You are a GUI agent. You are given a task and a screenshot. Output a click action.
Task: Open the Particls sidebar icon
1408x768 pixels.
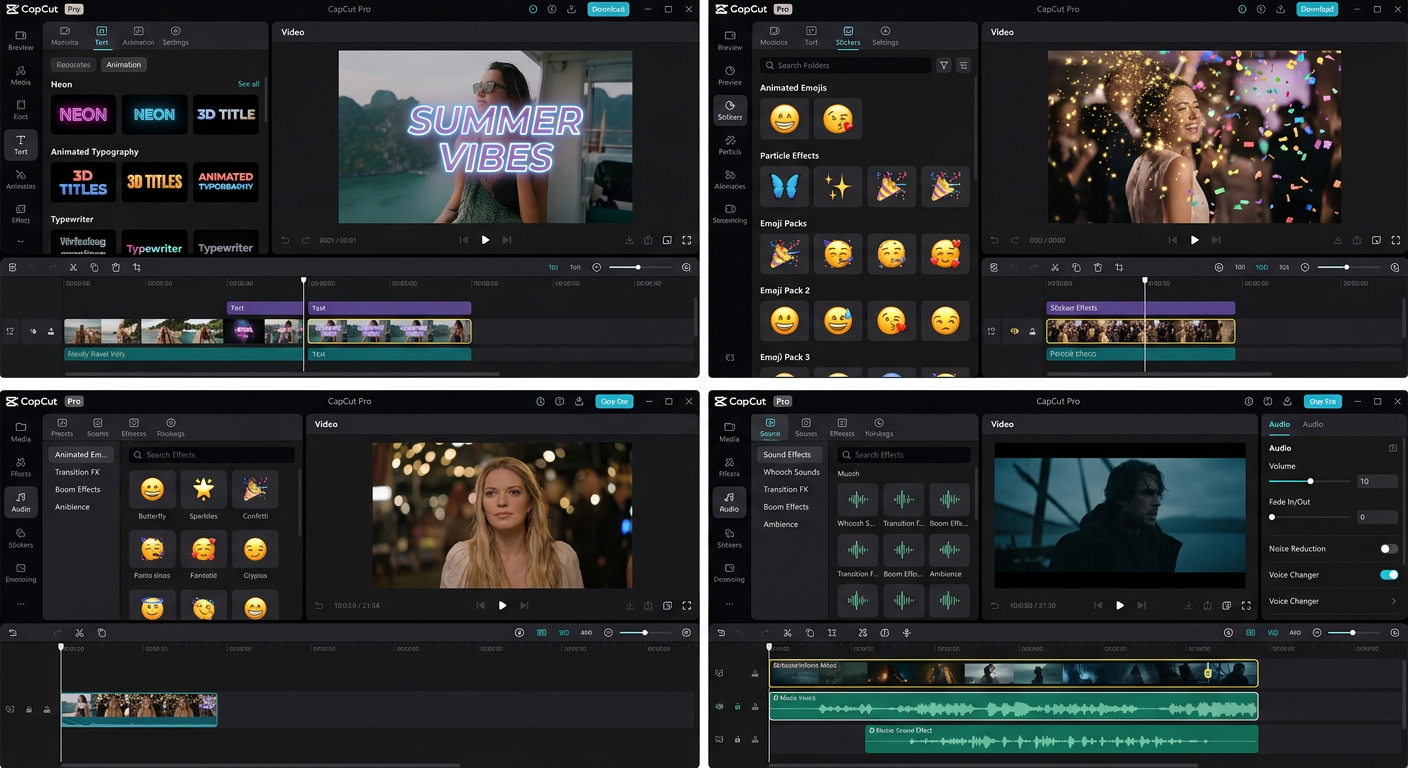pos(730,145)
